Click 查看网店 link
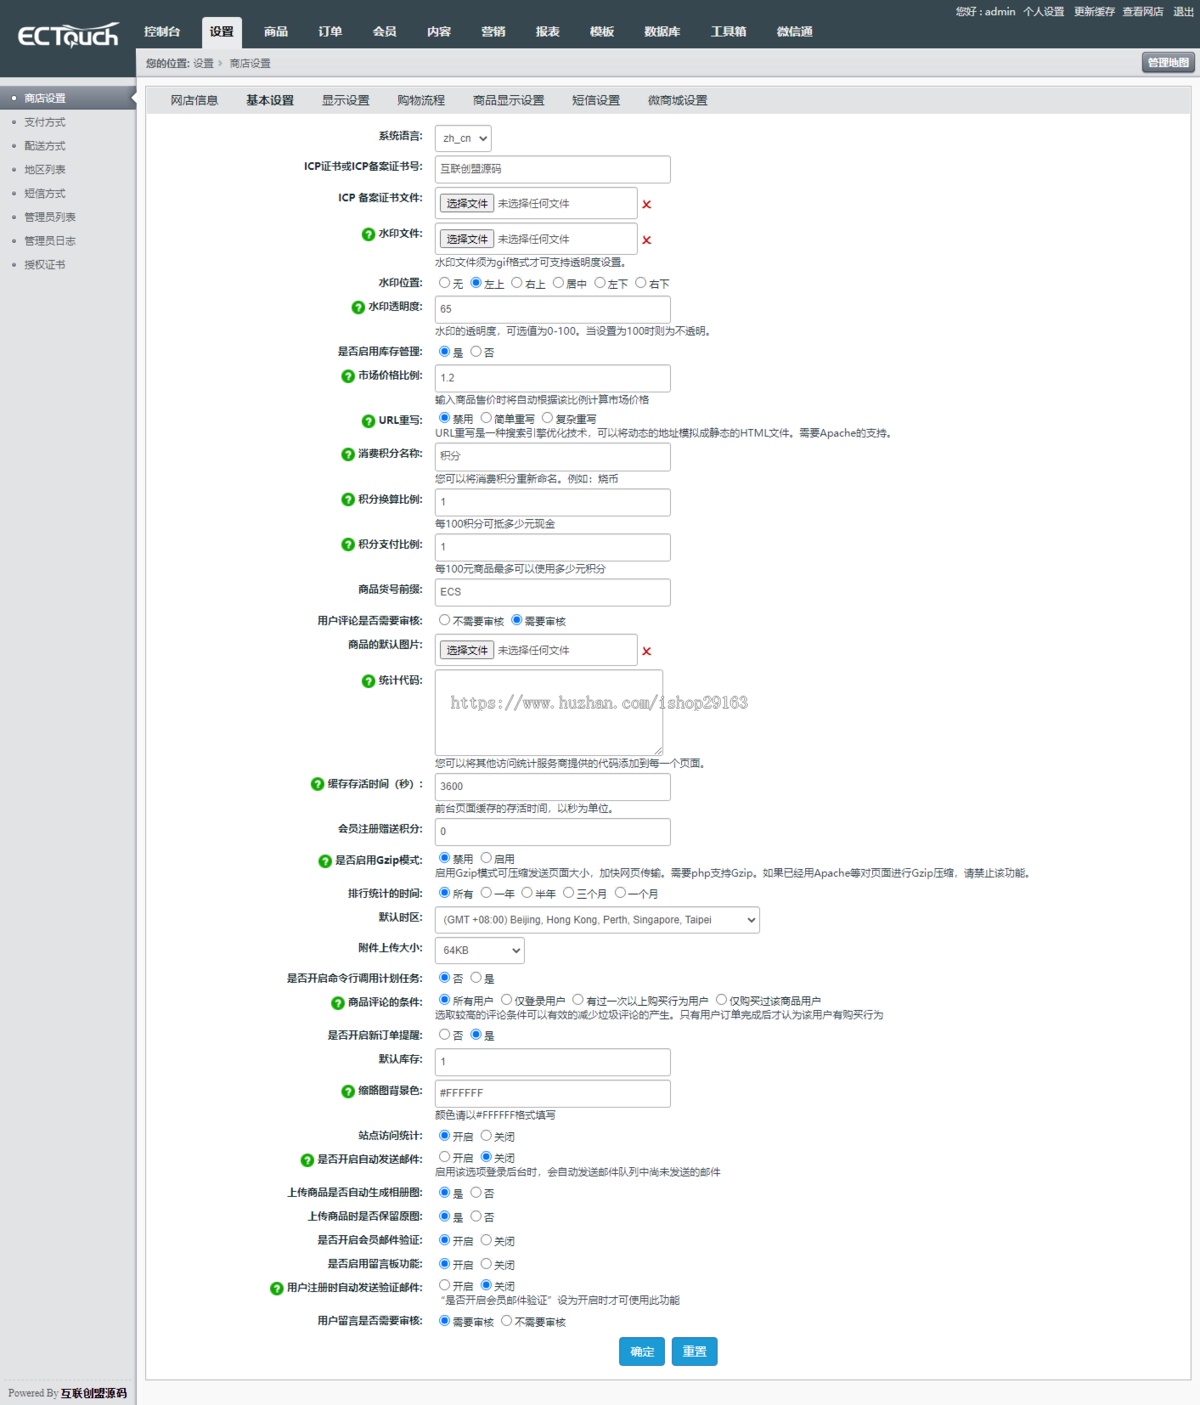The height and width of the screenshot is (1405, 1200). coord(1143,12)
